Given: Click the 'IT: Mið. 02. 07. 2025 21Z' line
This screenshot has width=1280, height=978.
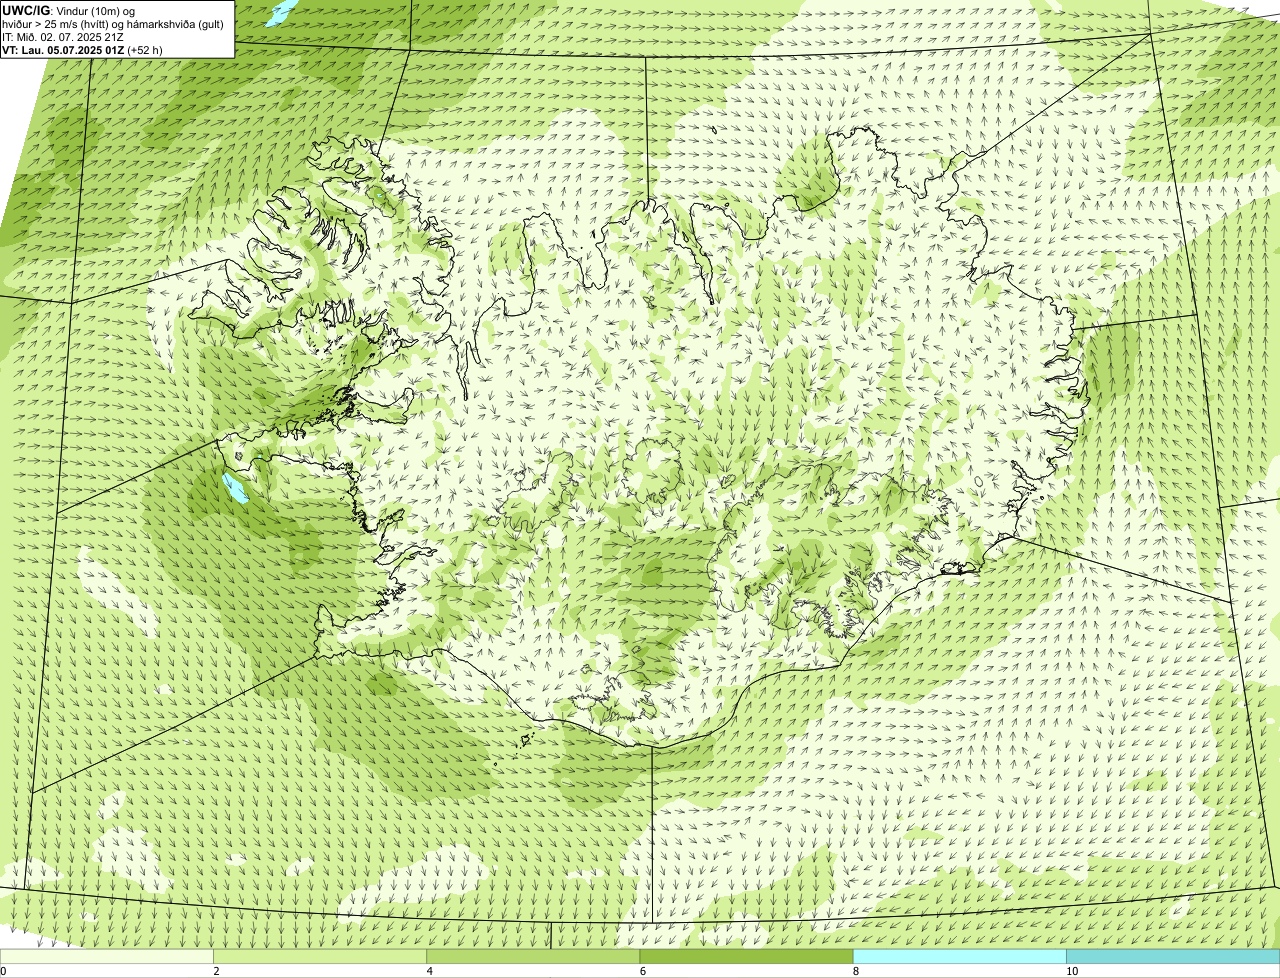Looking at the screenshot, I should pos(64,36).
